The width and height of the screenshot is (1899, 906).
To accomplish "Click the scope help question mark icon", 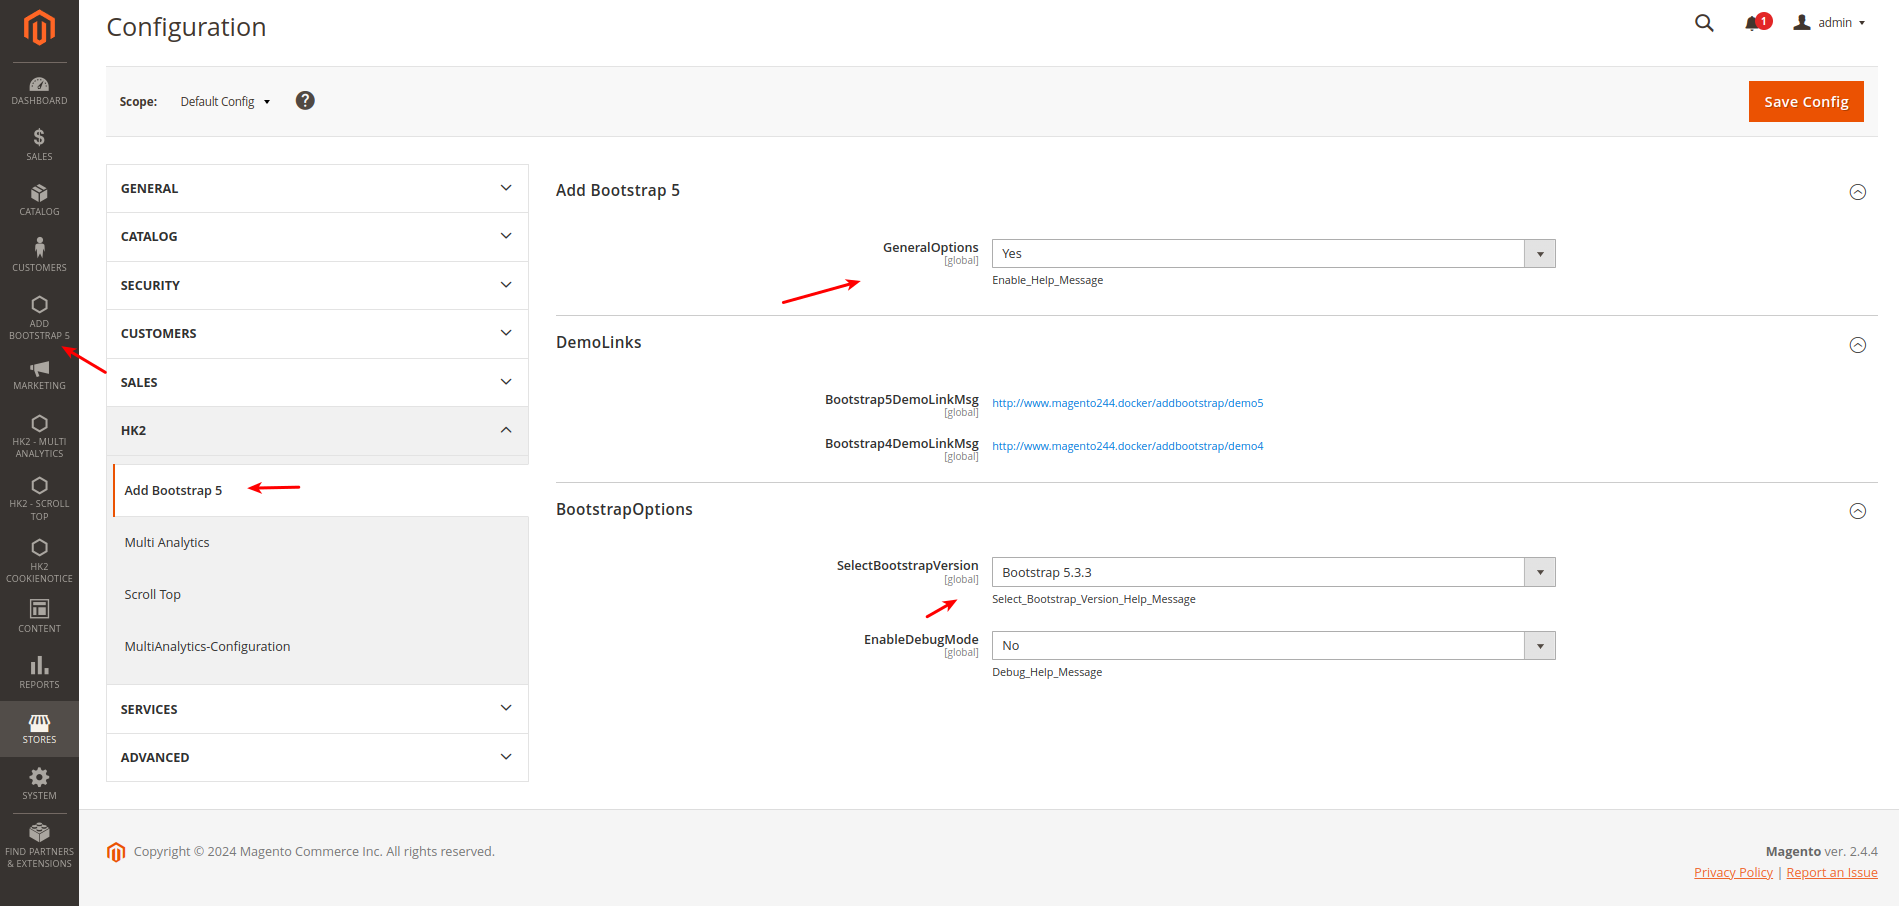I will 305,100.
